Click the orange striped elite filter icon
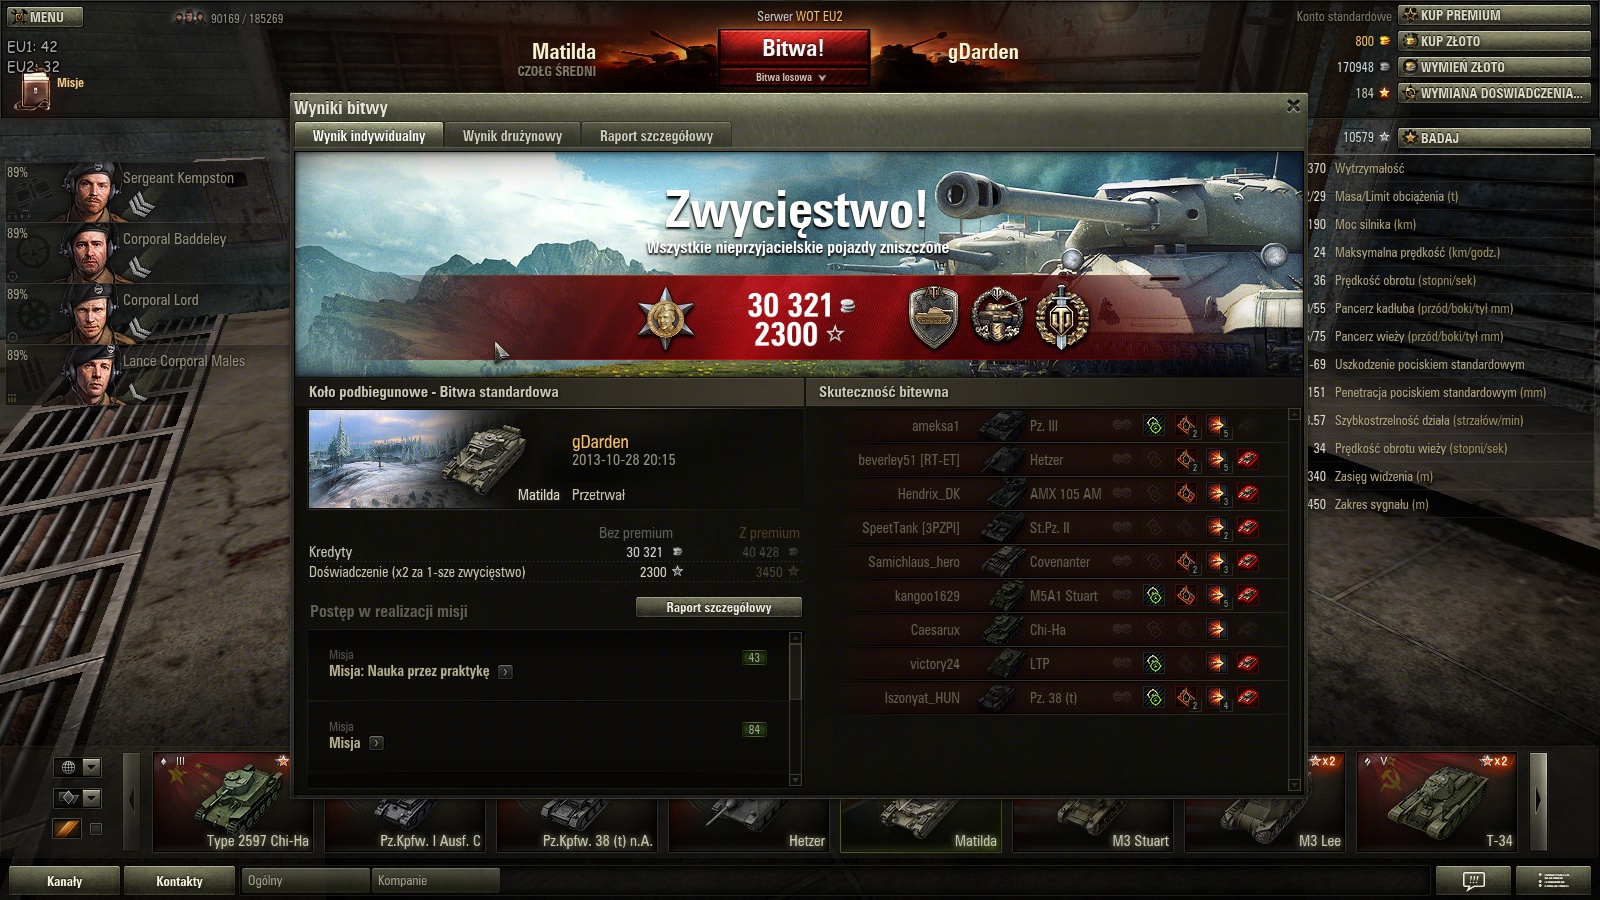The width and height of the screenshot is (1600, 900). point(66,828)
